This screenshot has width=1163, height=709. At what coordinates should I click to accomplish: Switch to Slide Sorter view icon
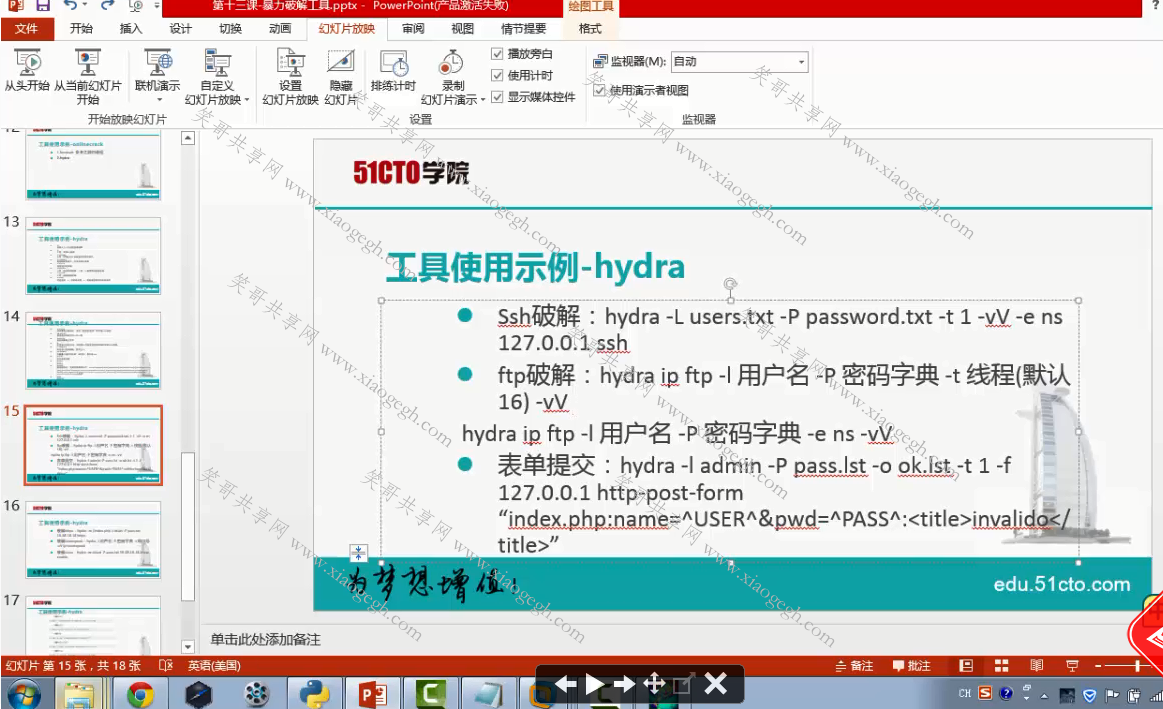[1001, 665]
